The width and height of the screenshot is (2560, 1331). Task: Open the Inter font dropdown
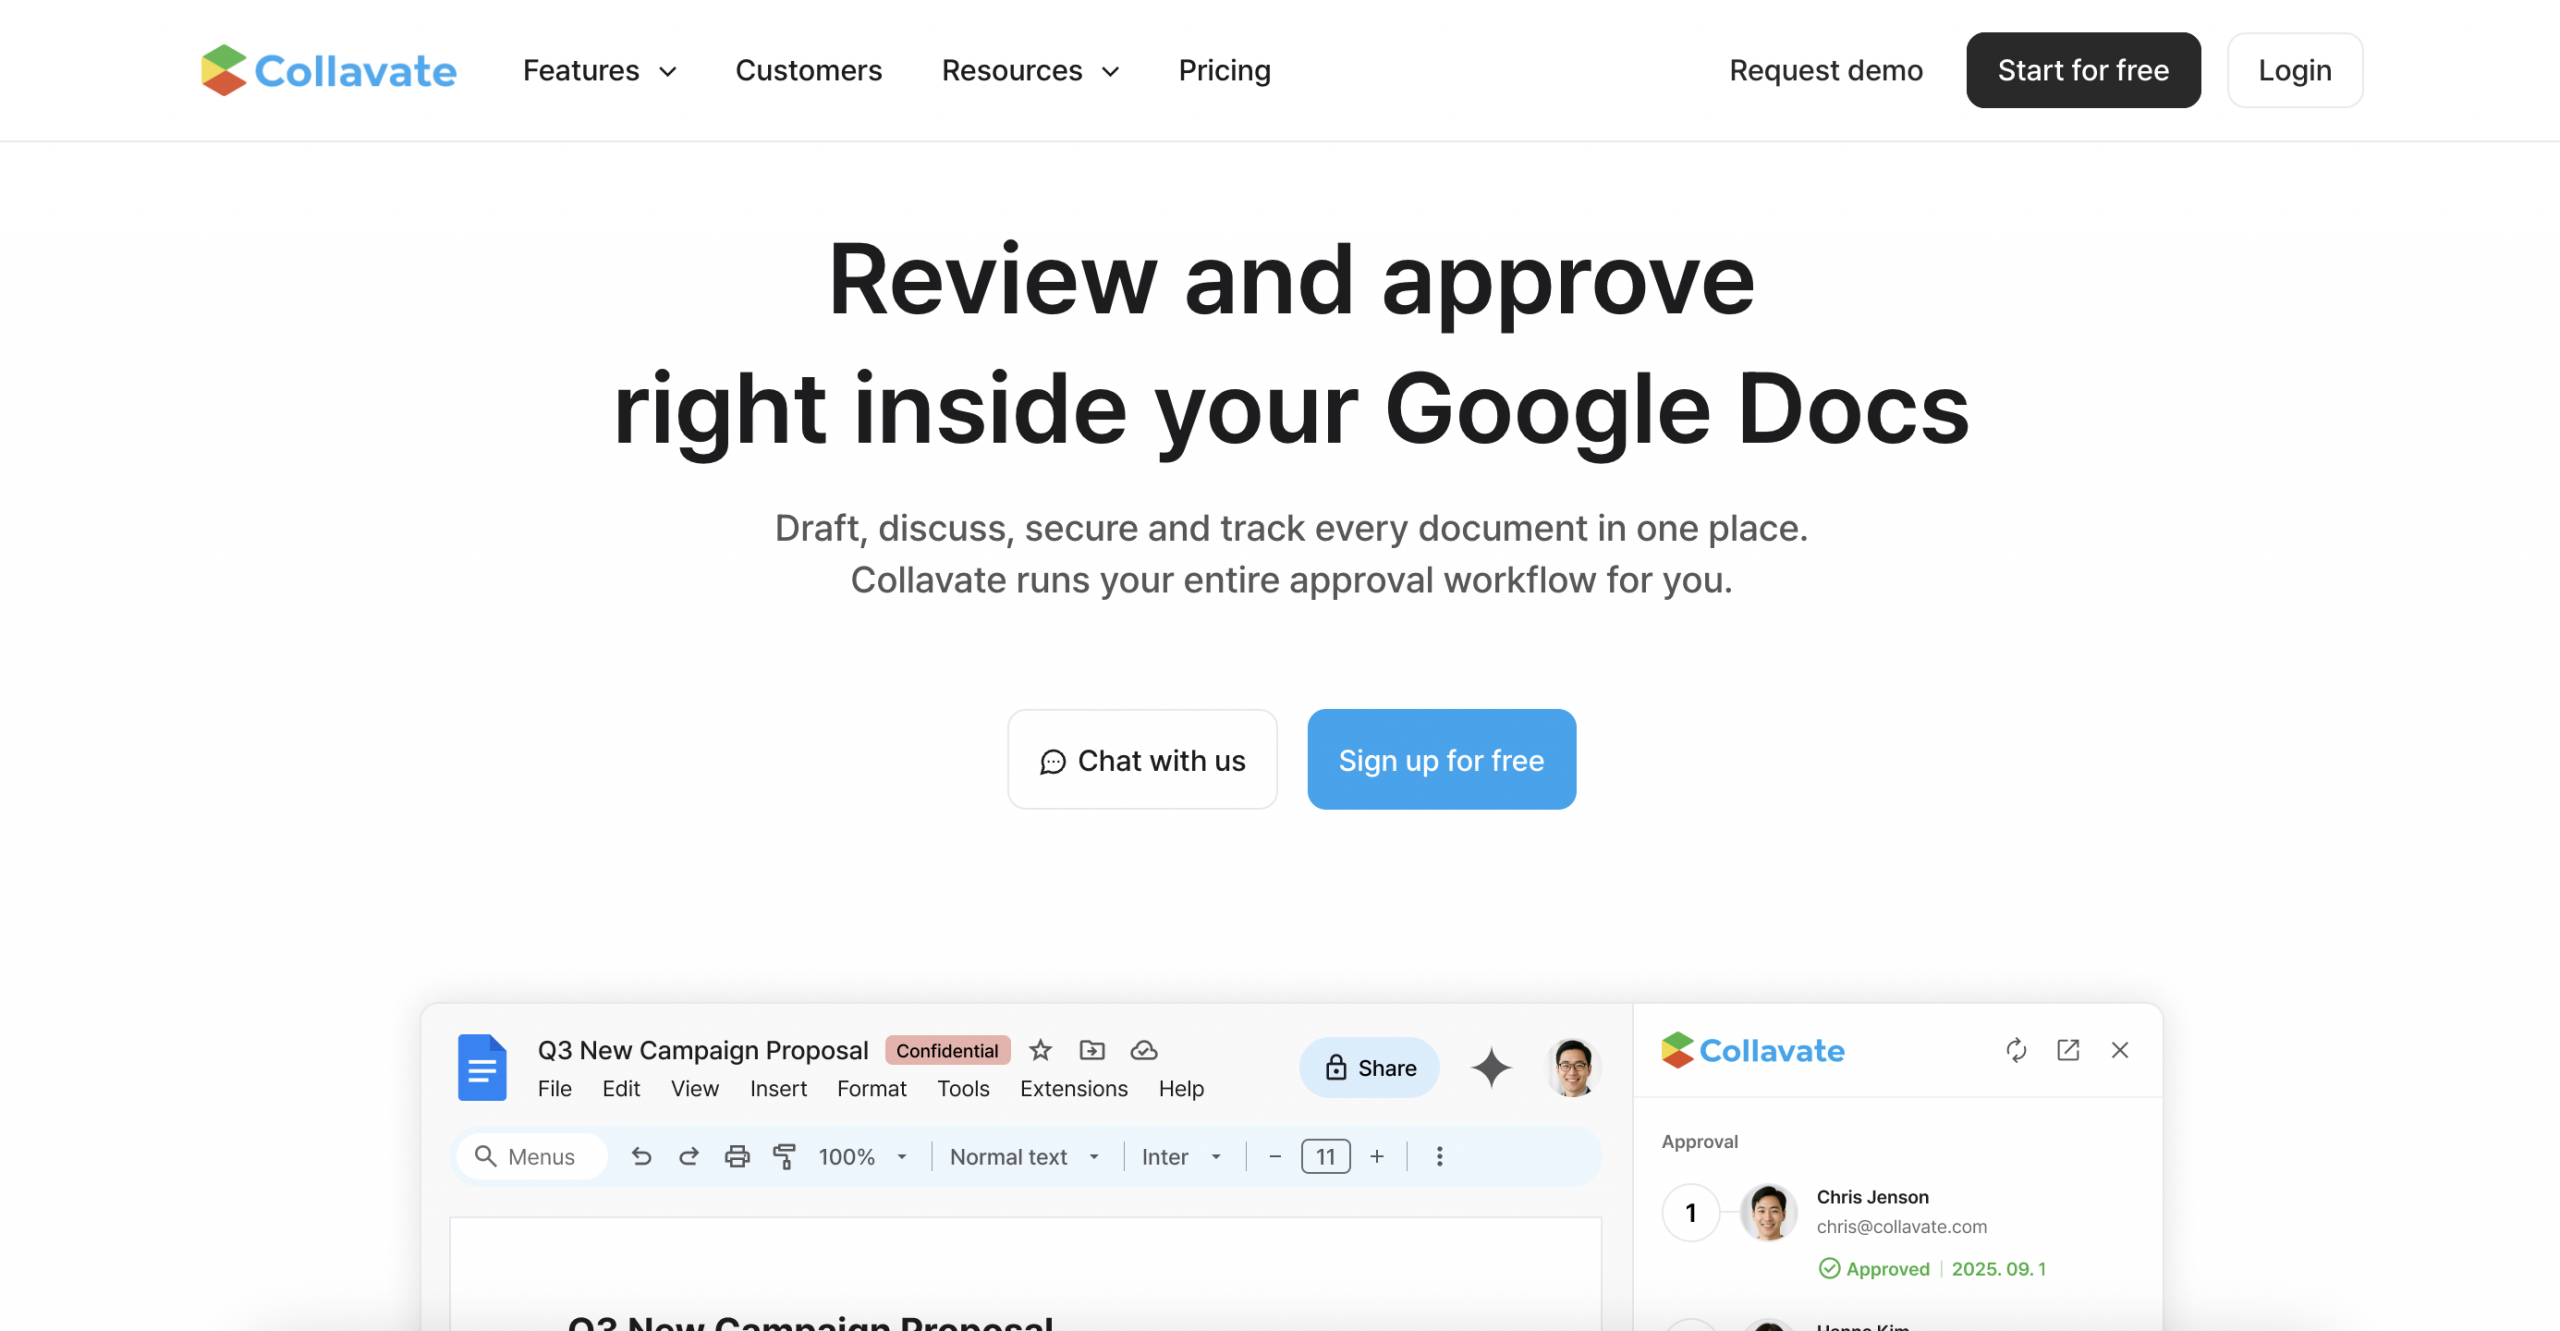(1182, 1157)
